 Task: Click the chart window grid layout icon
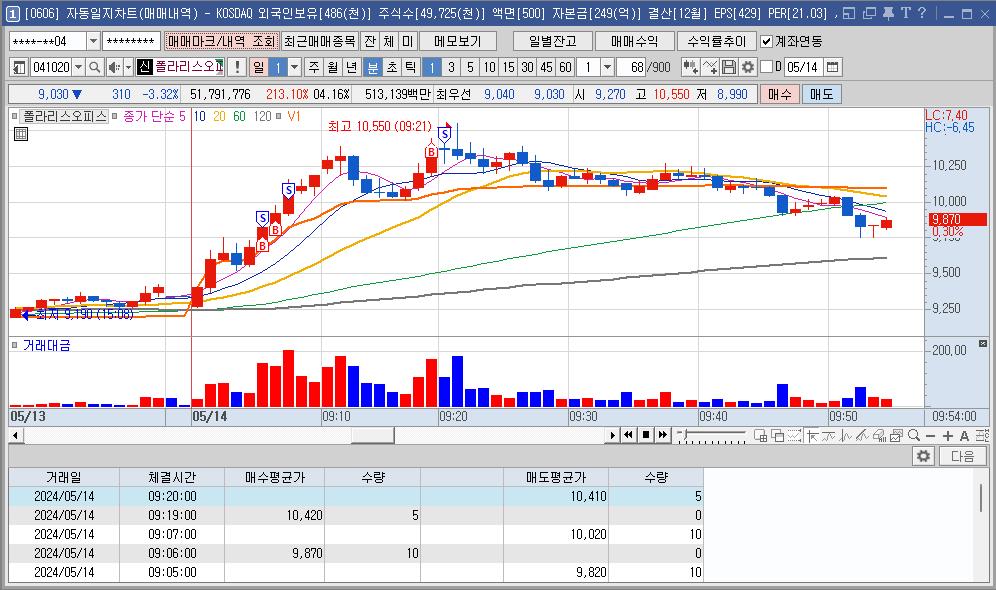[x=760, y=436]
